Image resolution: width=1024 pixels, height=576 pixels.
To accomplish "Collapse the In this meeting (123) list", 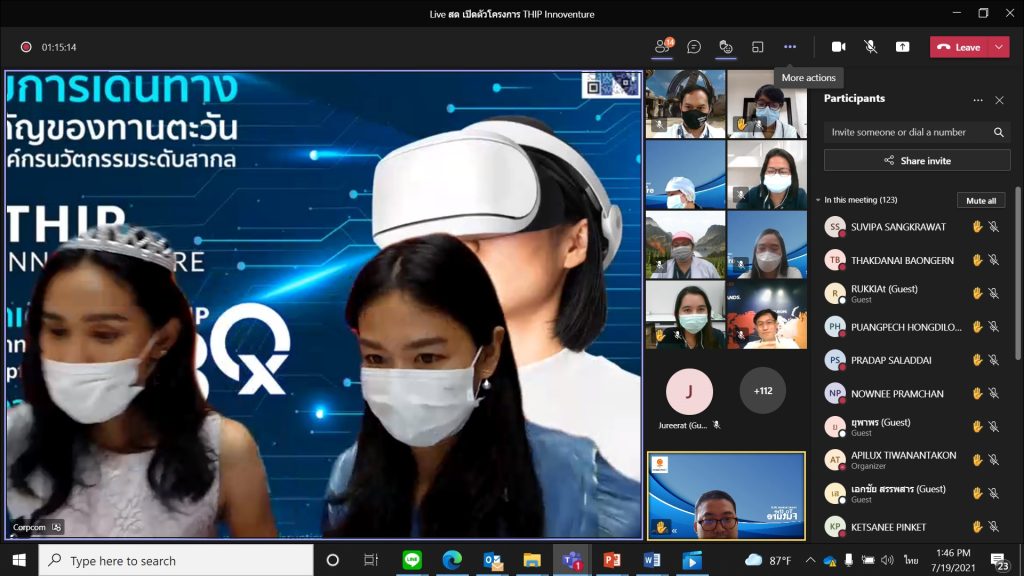I will pos(818,200).
